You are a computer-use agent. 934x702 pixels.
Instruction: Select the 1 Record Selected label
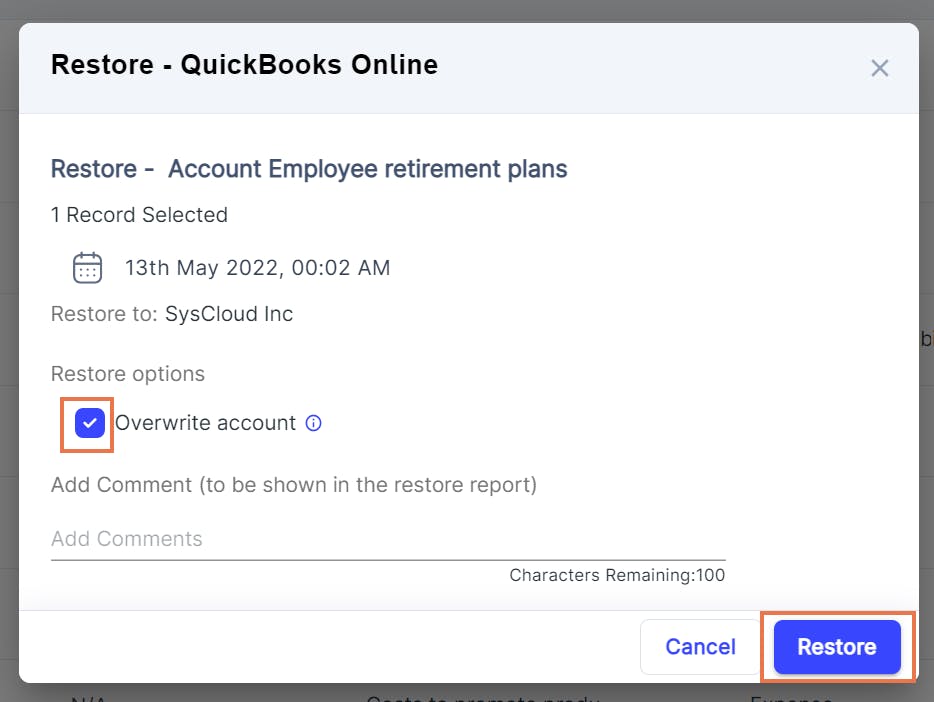click(x=139, y=215)
